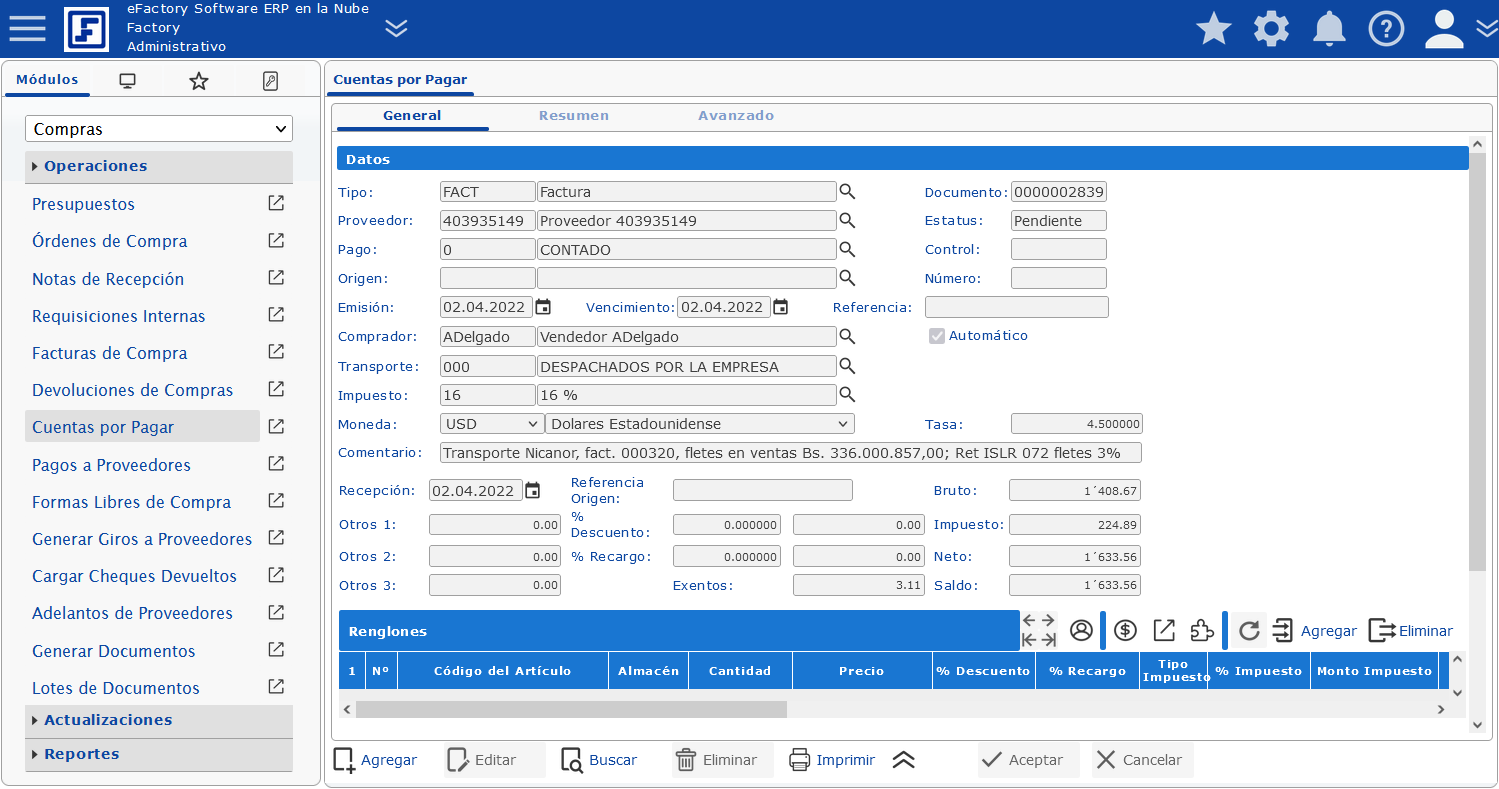Click the new-window icon beside Presupuestos

coord(276,203)
